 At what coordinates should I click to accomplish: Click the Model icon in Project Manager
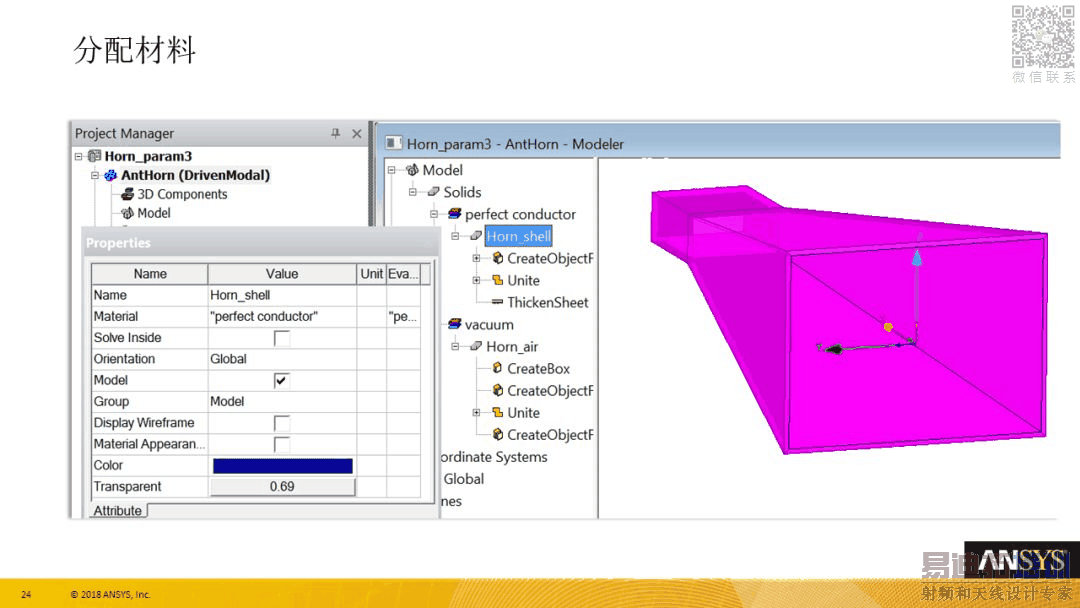[x=127, y=213]
